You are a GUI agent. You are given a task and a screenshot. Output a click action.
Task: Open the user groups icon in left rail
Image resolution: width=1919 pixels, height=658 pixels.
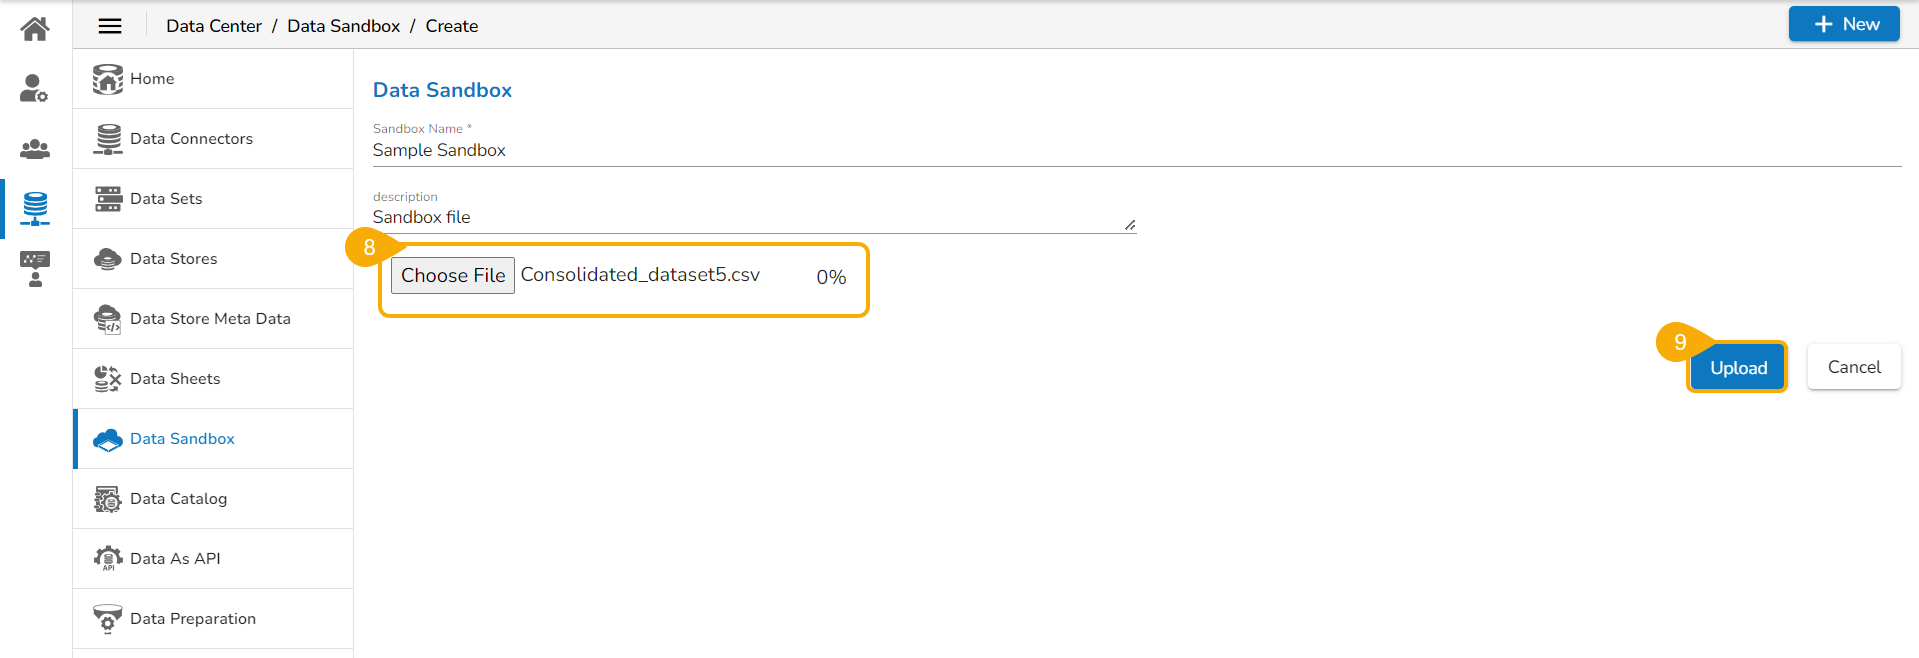(x=35, y=149)
